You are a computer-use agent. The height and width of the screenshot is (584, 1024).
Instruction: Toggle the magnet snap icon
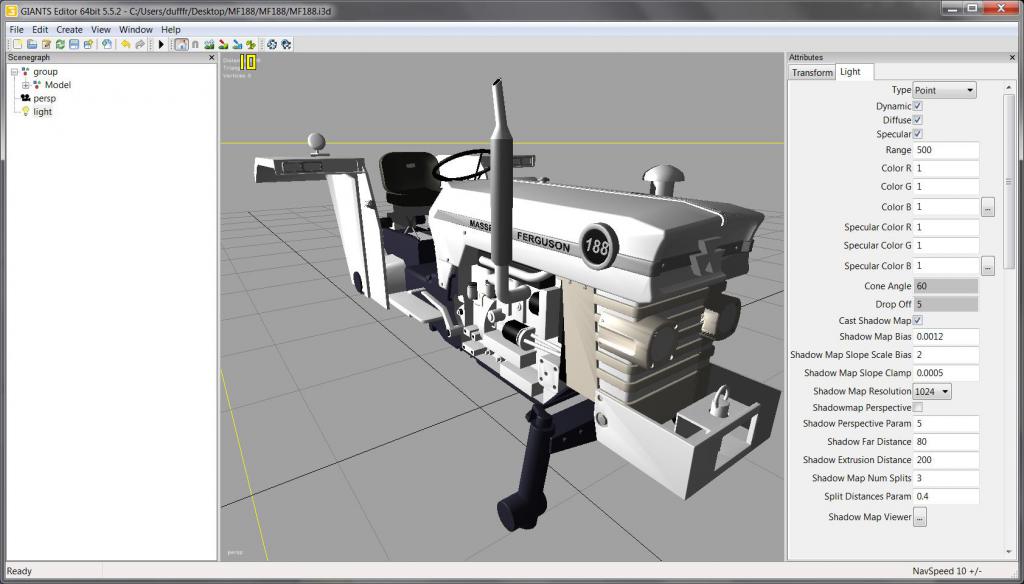click(x=195, y=44)
